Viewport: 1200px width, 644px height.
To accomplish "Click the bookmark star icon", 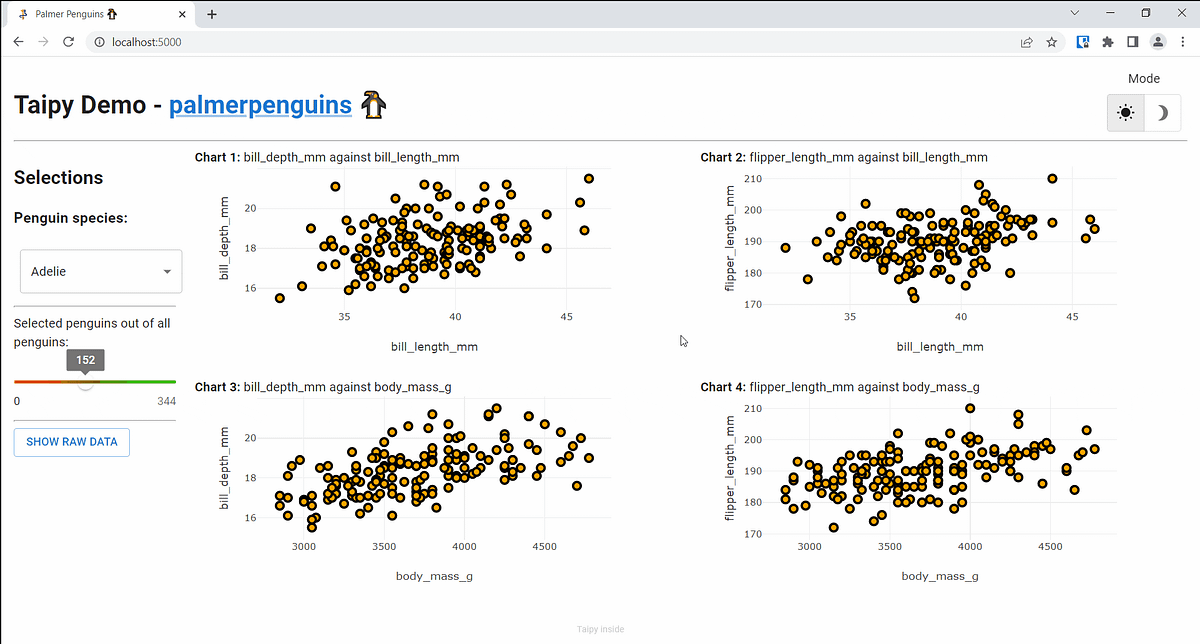I will pos(1051,41).
